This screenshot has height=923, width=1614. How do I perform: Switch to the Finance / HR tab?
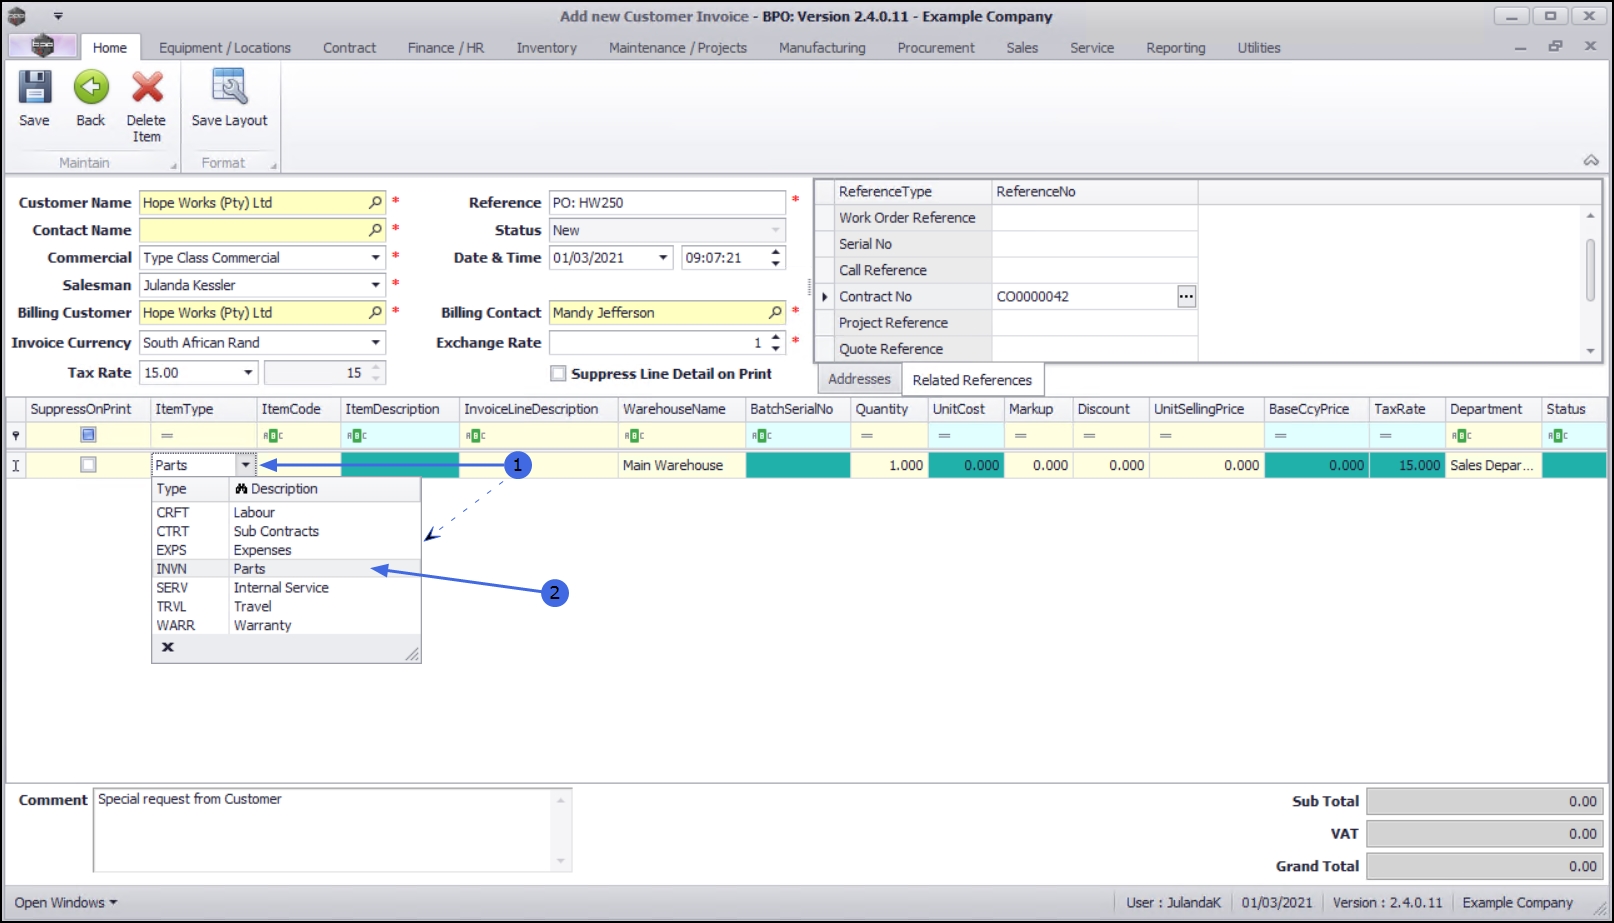pos(446,48)
